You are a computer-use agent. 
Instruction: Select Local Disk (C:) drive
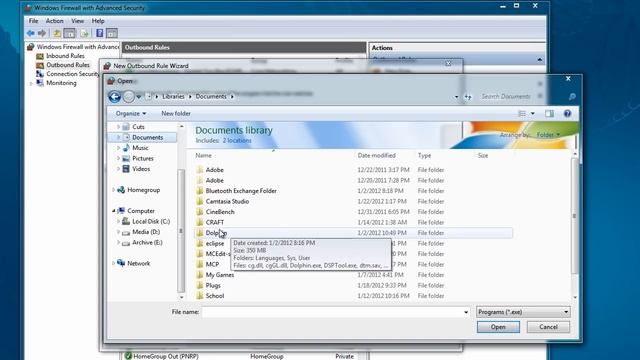pyautogui.click(x=147, y=221)
